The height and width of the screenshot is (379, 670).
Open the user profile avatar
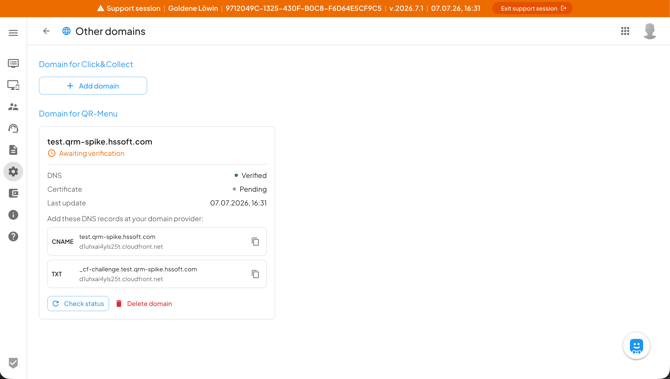pos(650,31)
